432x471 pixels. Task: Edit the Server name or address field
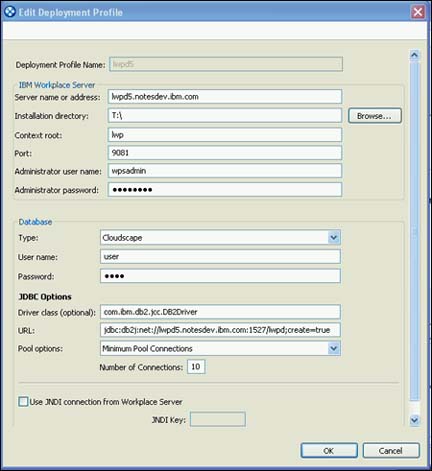pos(225,97)
